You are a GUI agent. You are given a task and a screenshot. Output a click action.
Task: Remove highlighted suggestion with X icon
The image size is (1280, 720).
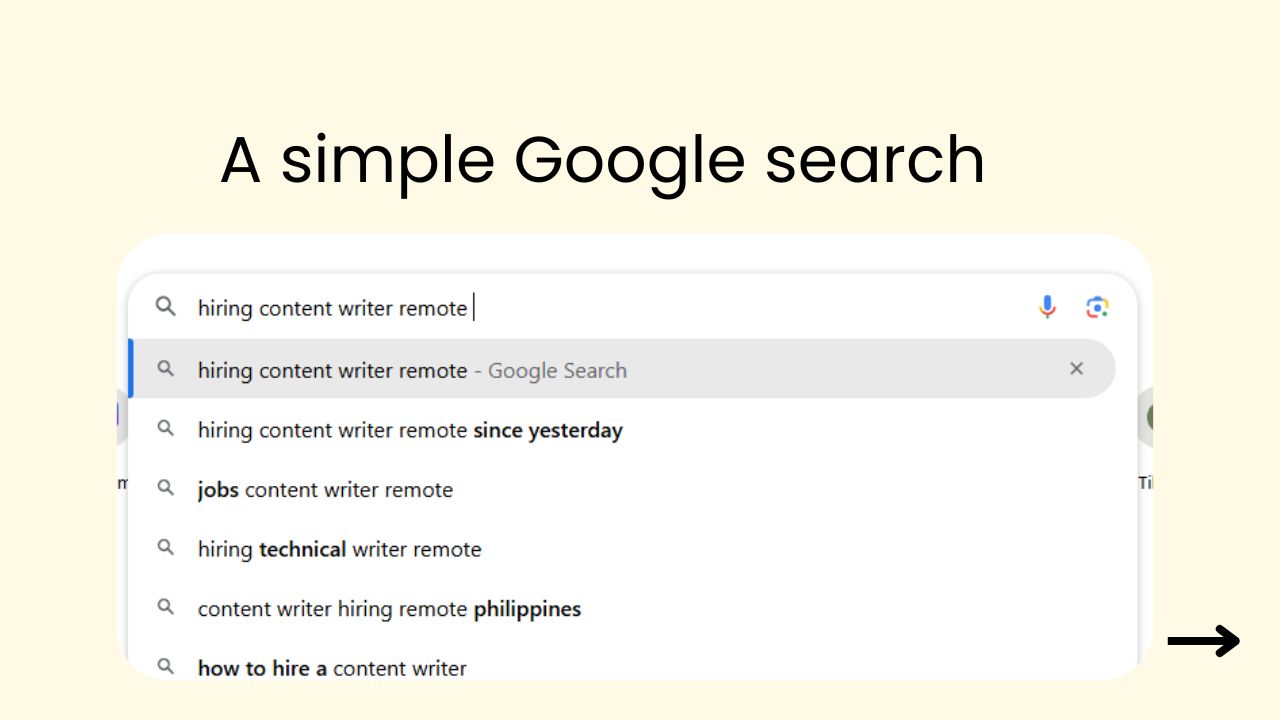(1076, 369)
